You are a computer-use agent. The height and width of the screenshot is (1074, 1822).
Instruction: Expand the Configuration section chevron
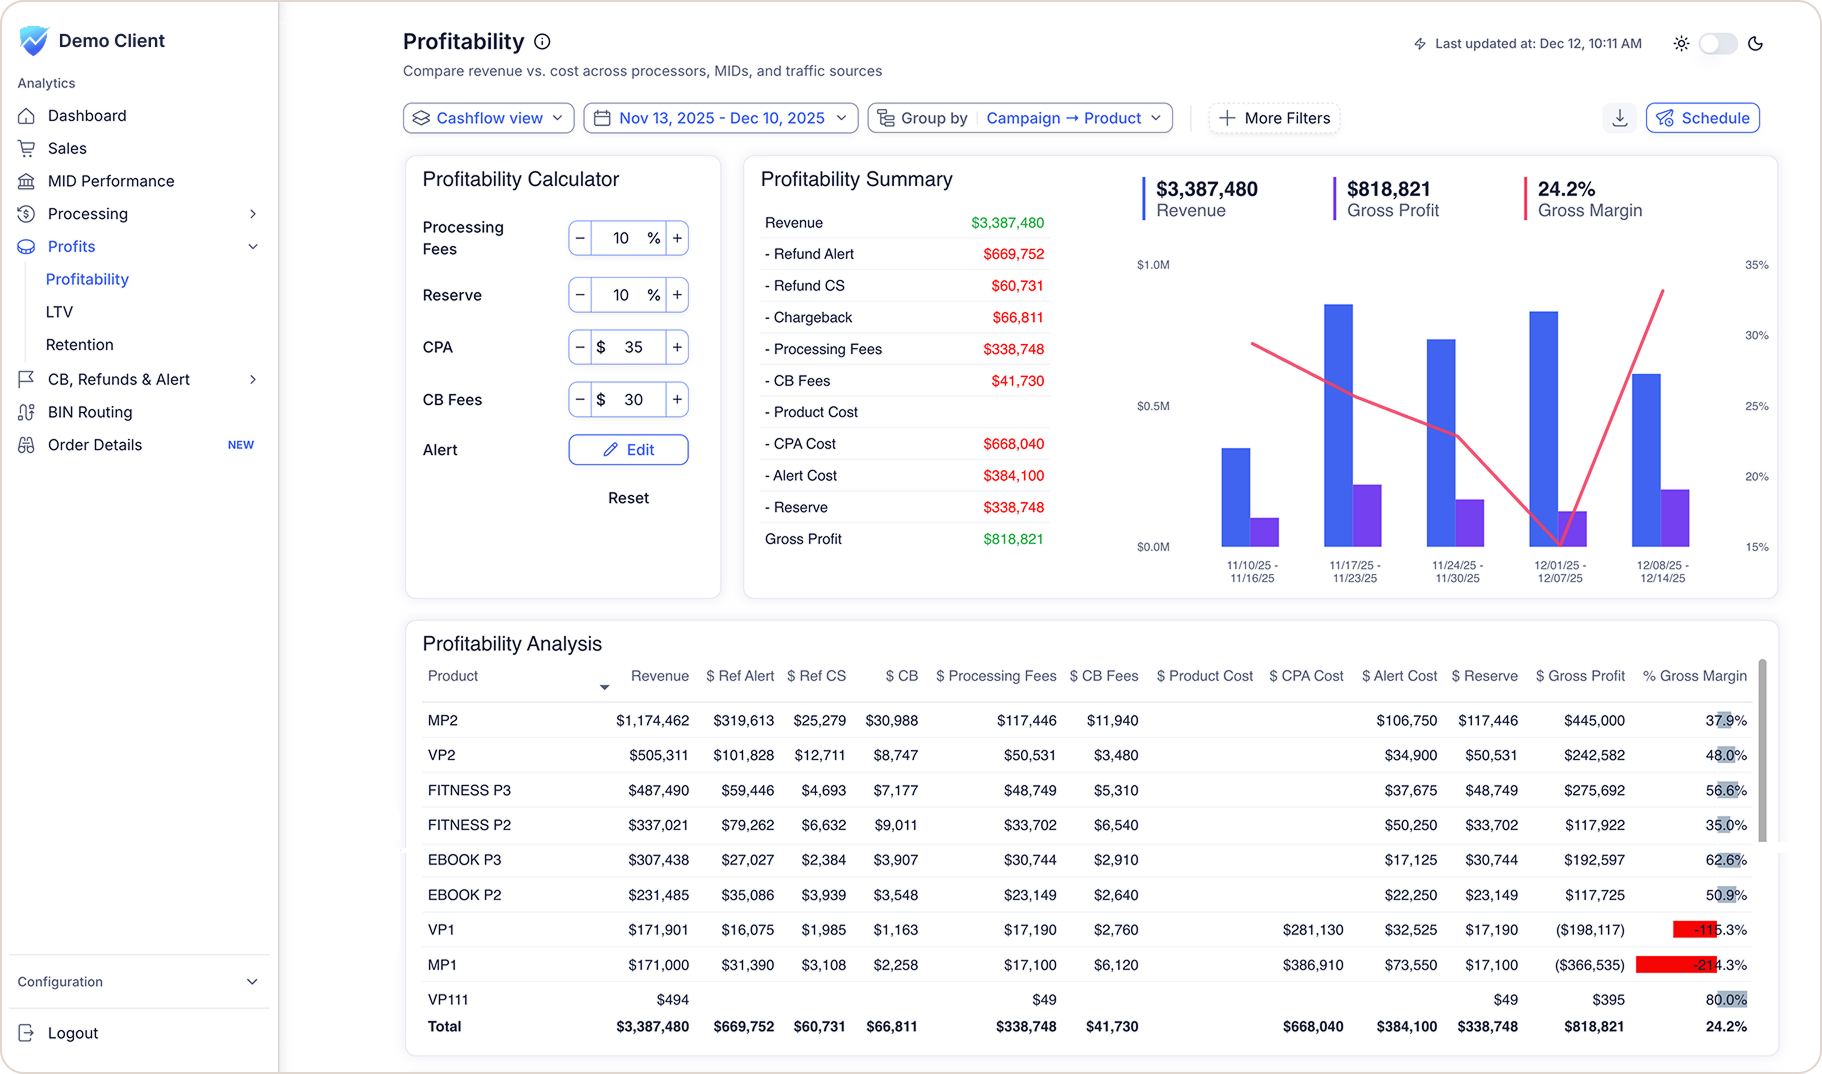coord(252,982)
